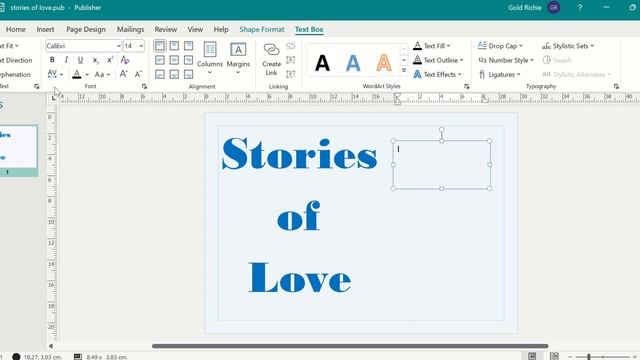Screen dimensions: 640x360
Task: Open Character Spacing AV dropdown
Action: point(55,74)
